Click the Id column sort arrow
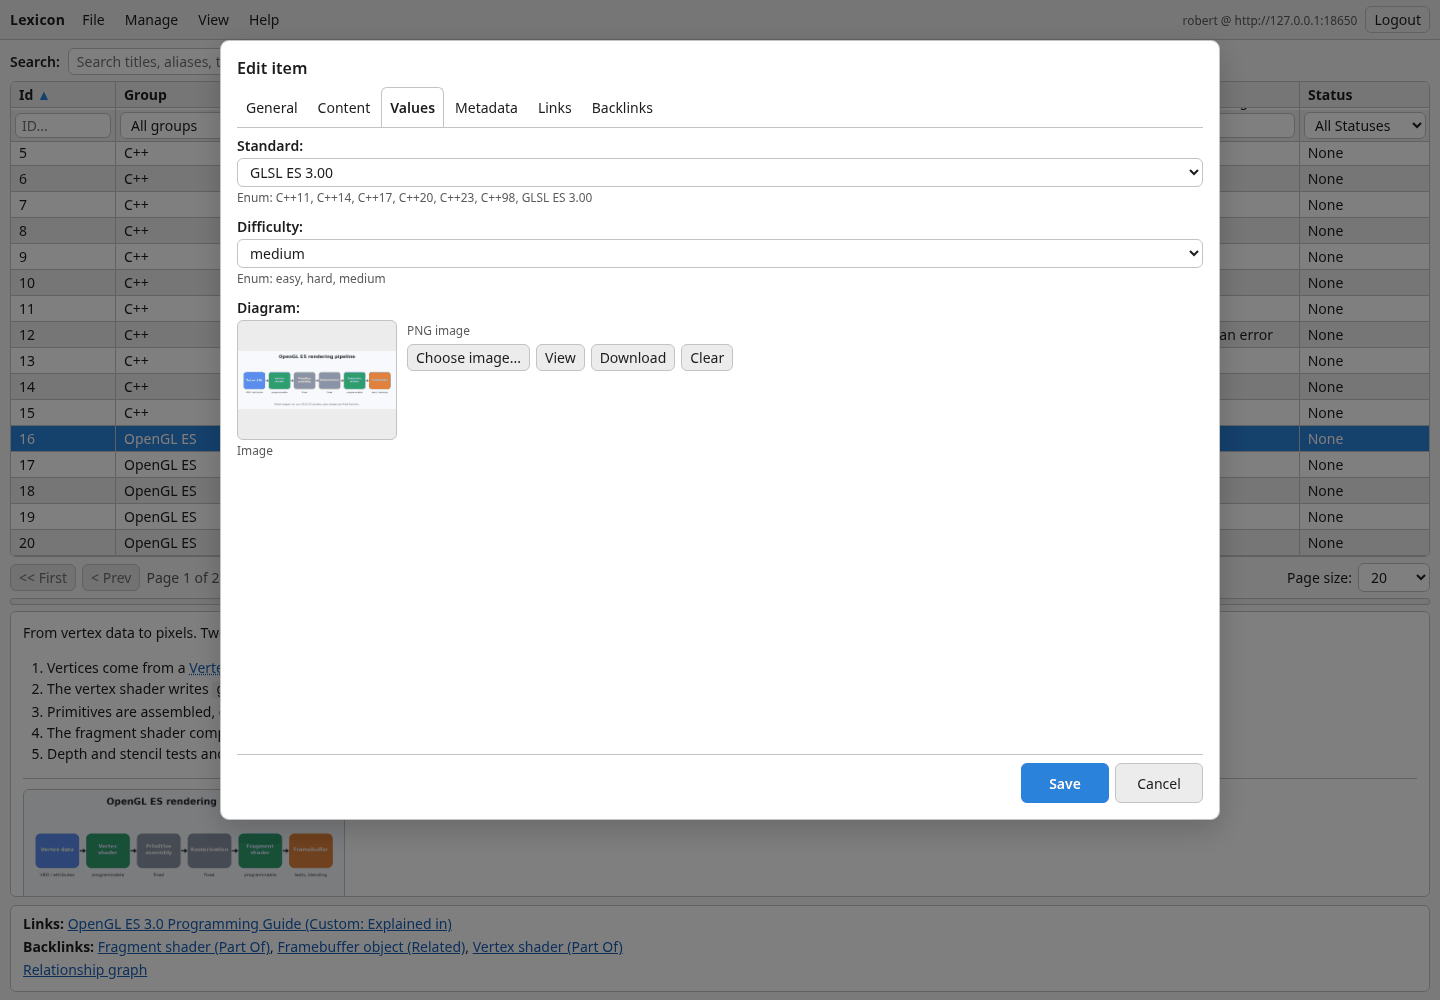Screen dimensions: 1440x1000 tap(43, 96)
